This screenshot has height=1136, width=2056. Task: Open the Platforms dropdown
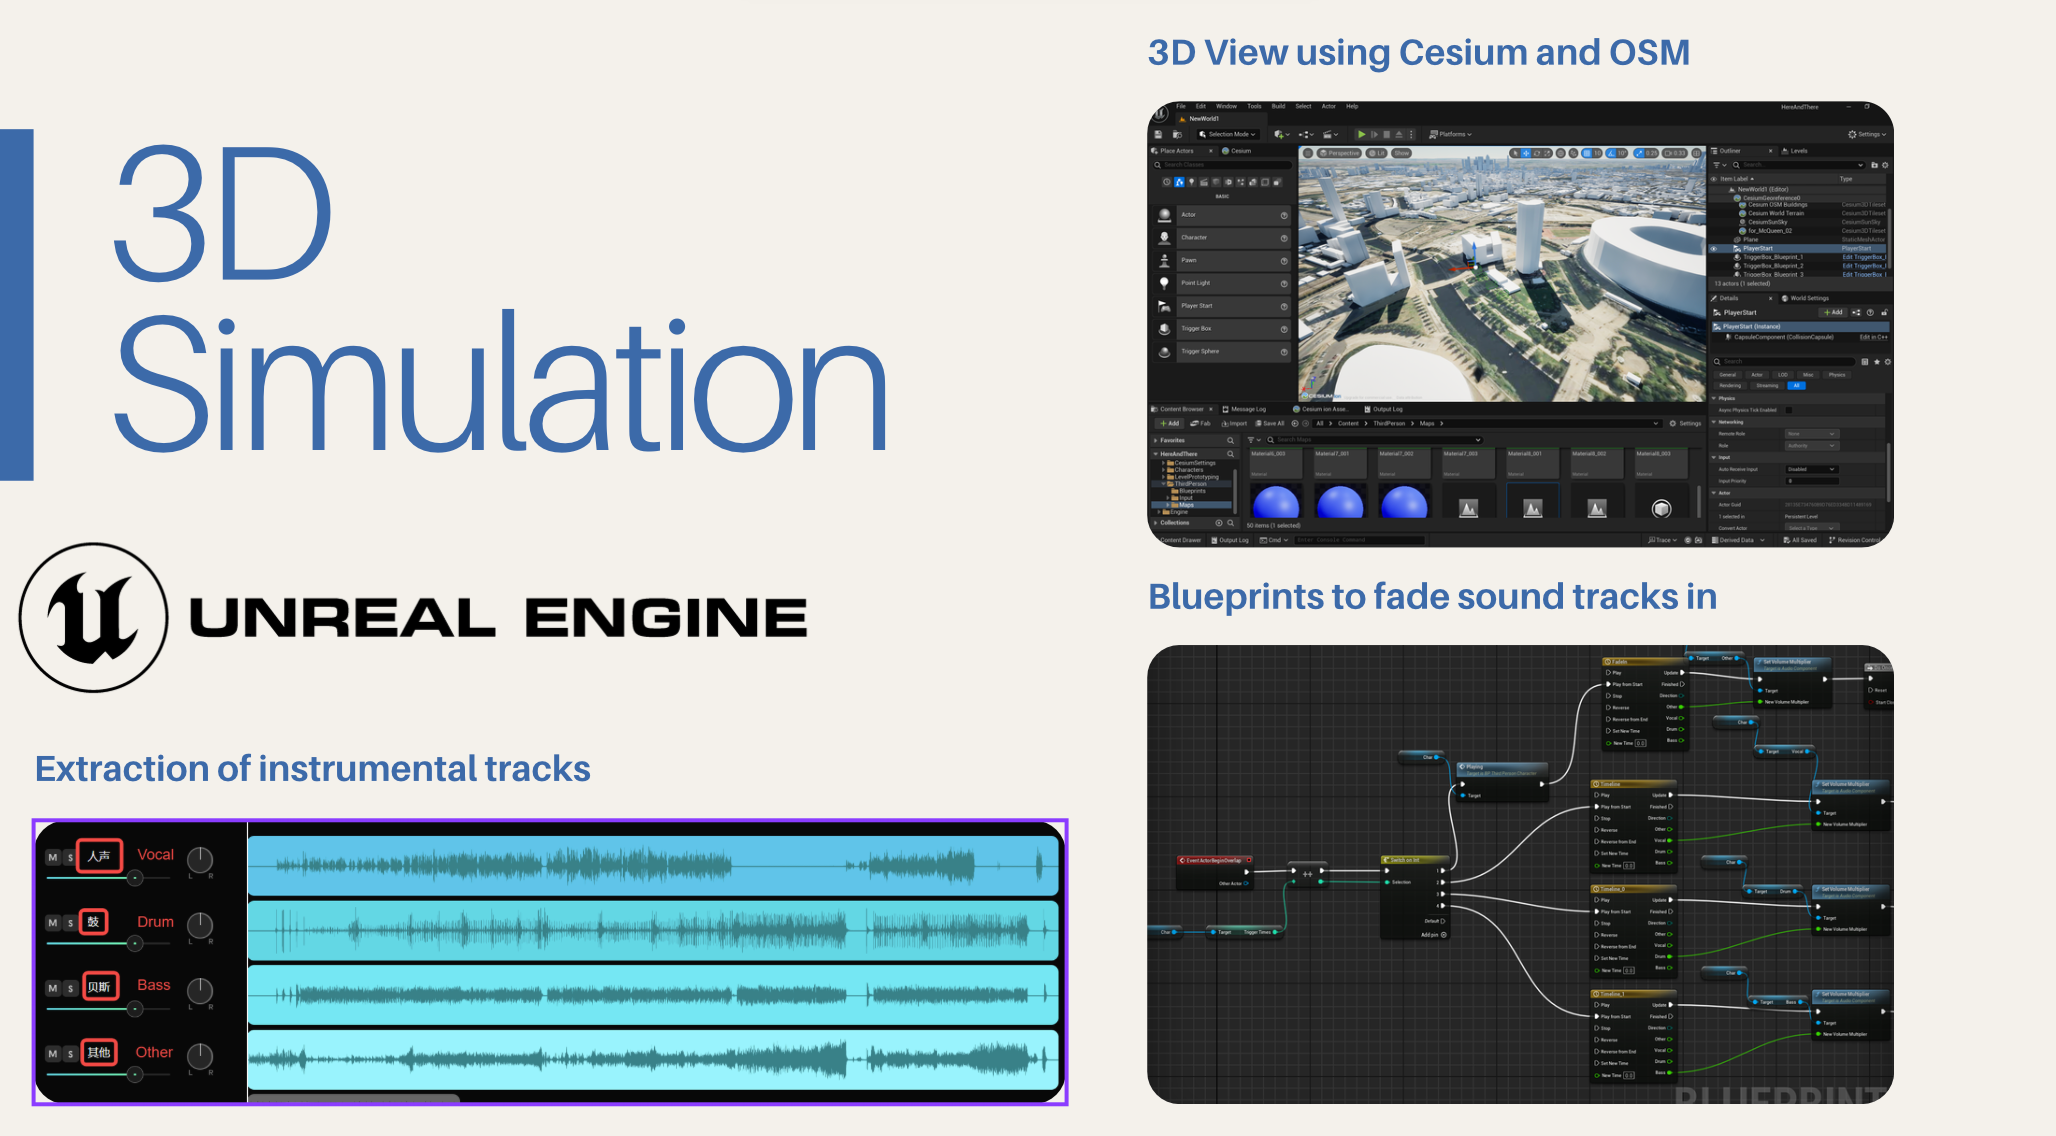click(x=1451, y=134)
